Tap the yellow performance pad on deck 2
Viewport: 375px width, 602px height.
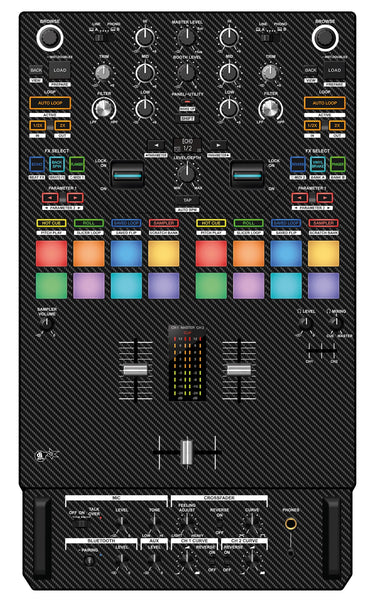(324, 254)
